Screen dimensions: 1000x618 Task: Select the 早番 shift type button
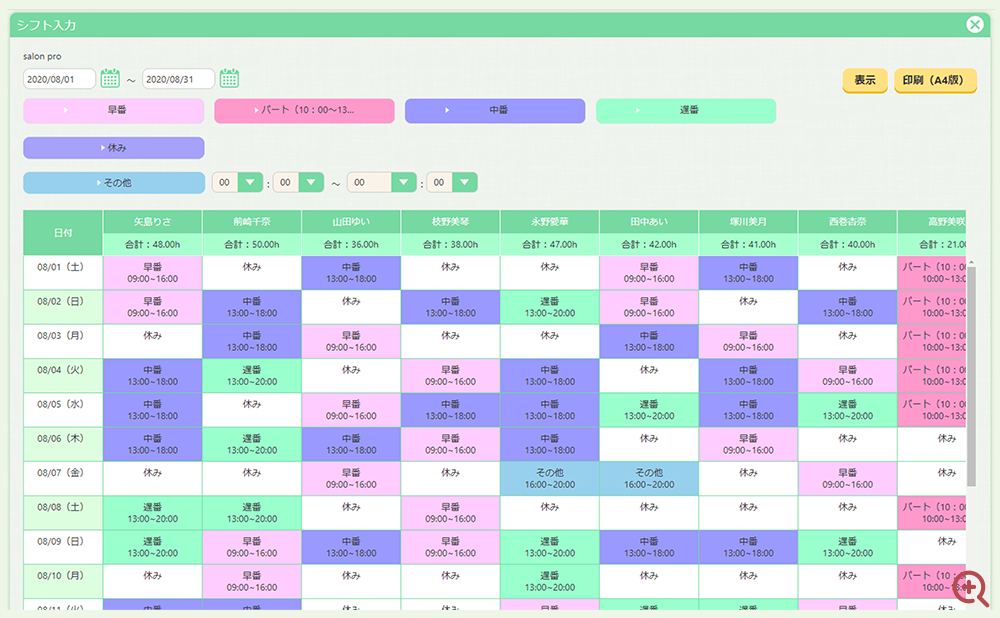[x=114, y=110]
